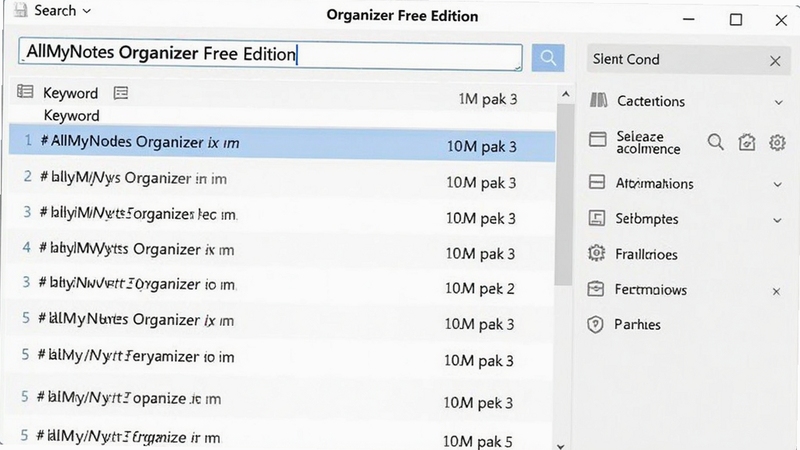Click the Fectmoiows icon

[595, 289]
